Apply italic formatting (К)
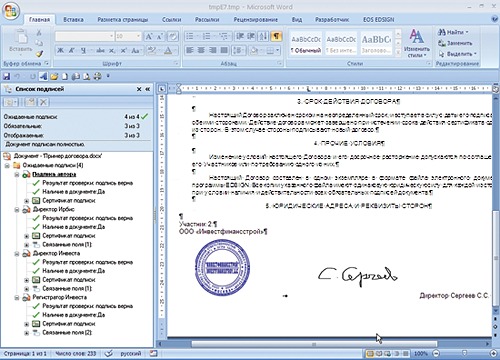The image size is (500, 360). coord(72,51)
